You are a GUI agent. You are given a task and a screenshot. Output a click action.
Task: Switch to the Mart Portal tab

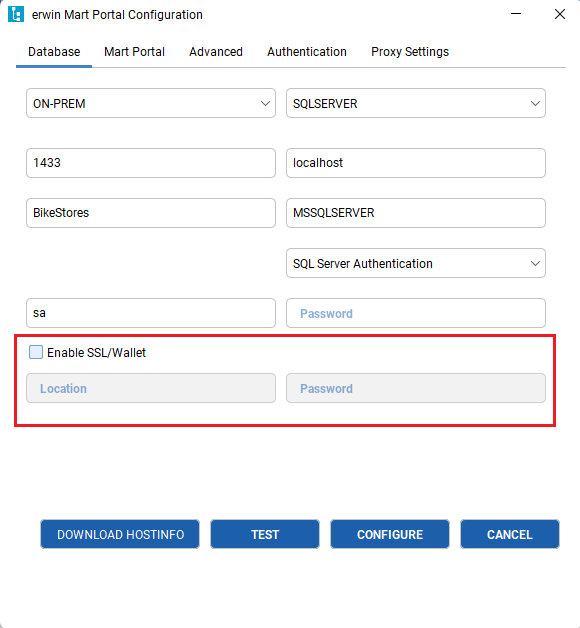coord(134,52)
